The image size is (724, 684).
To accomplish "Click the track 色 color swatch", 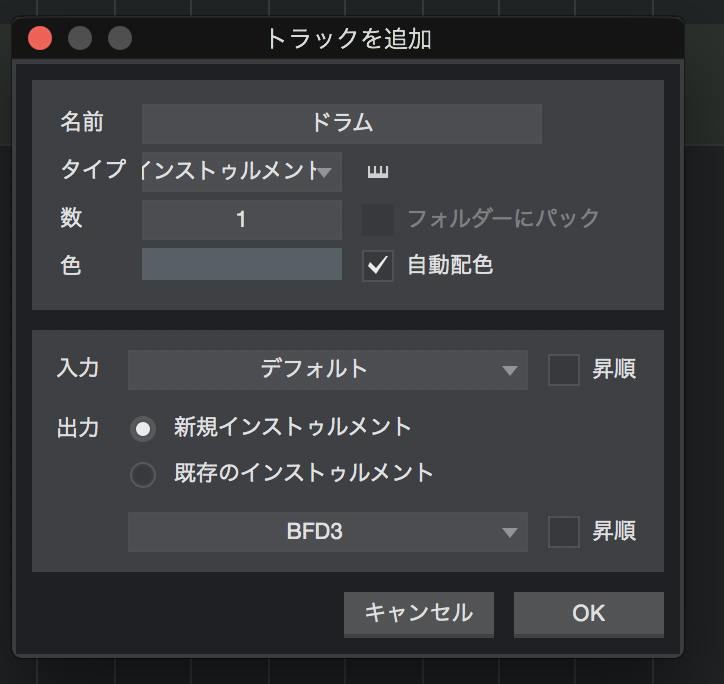I will (242, 265).
